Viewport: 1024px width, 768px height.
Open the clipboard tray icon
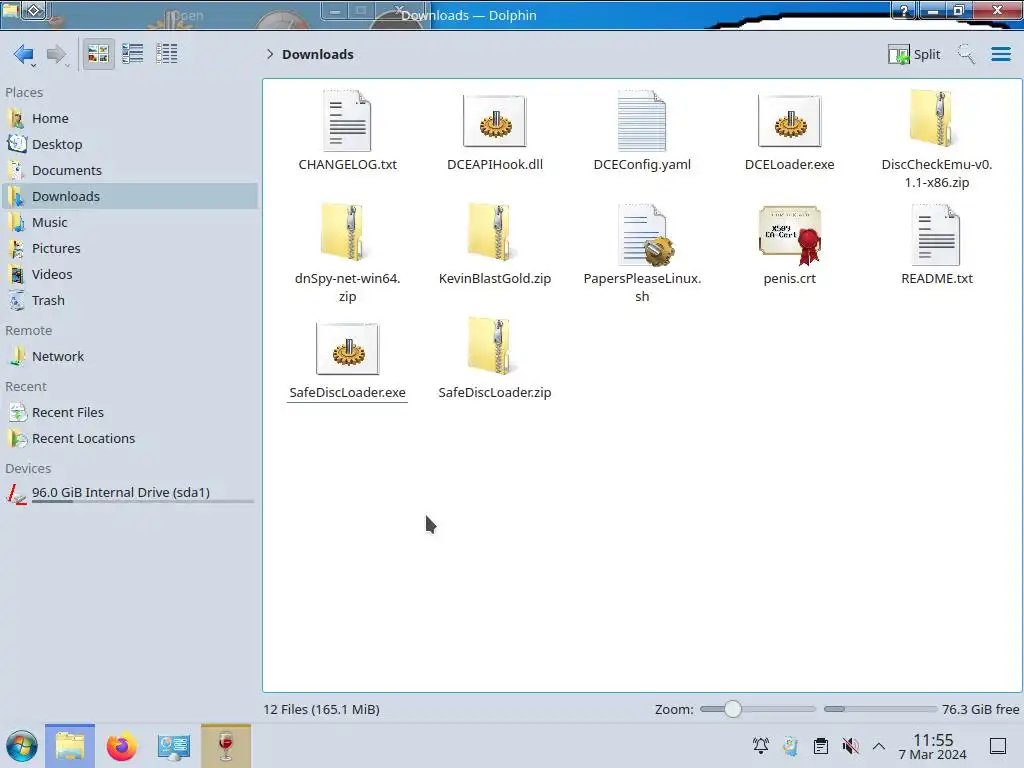(x=820, y=746)
